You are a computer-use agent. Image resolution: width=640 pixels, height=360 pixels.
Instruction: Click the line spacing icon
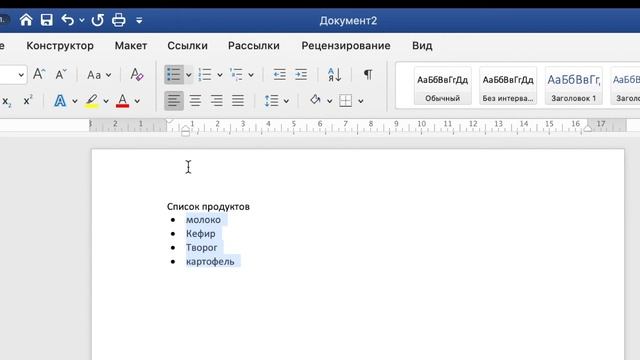(x=271, y=100)
